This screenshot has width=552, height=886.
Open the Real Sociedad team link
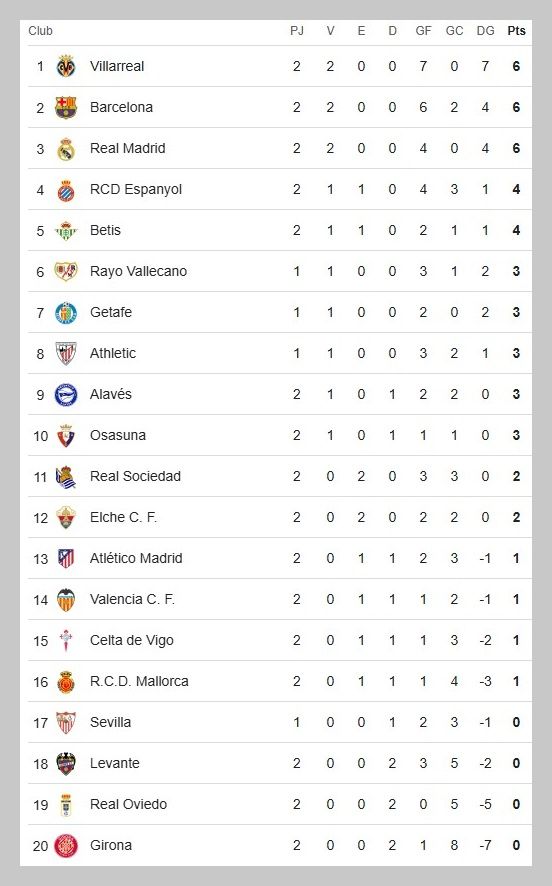[135, 476]
